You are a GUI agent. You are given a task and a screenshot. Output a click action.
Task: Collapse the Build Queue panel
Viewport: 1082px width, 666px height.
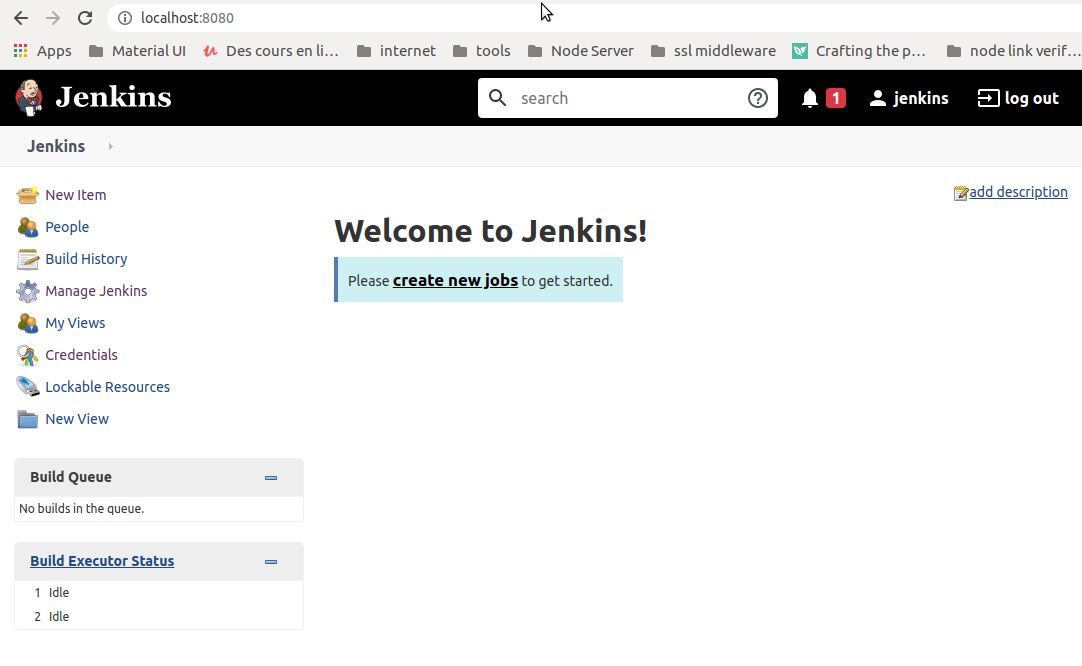(x=270, y=477)
